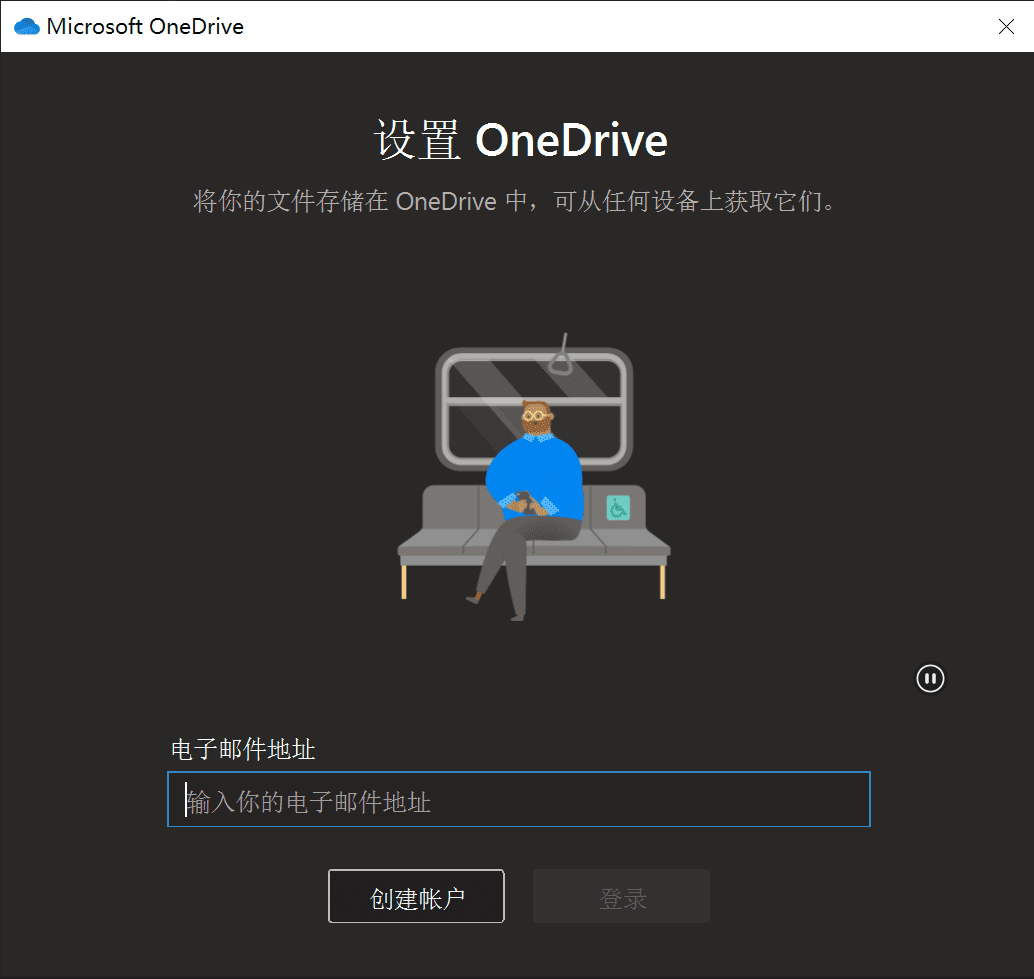Click the bench's right yellow leg
1034x979 pixels.
click(x=662, y=580)
